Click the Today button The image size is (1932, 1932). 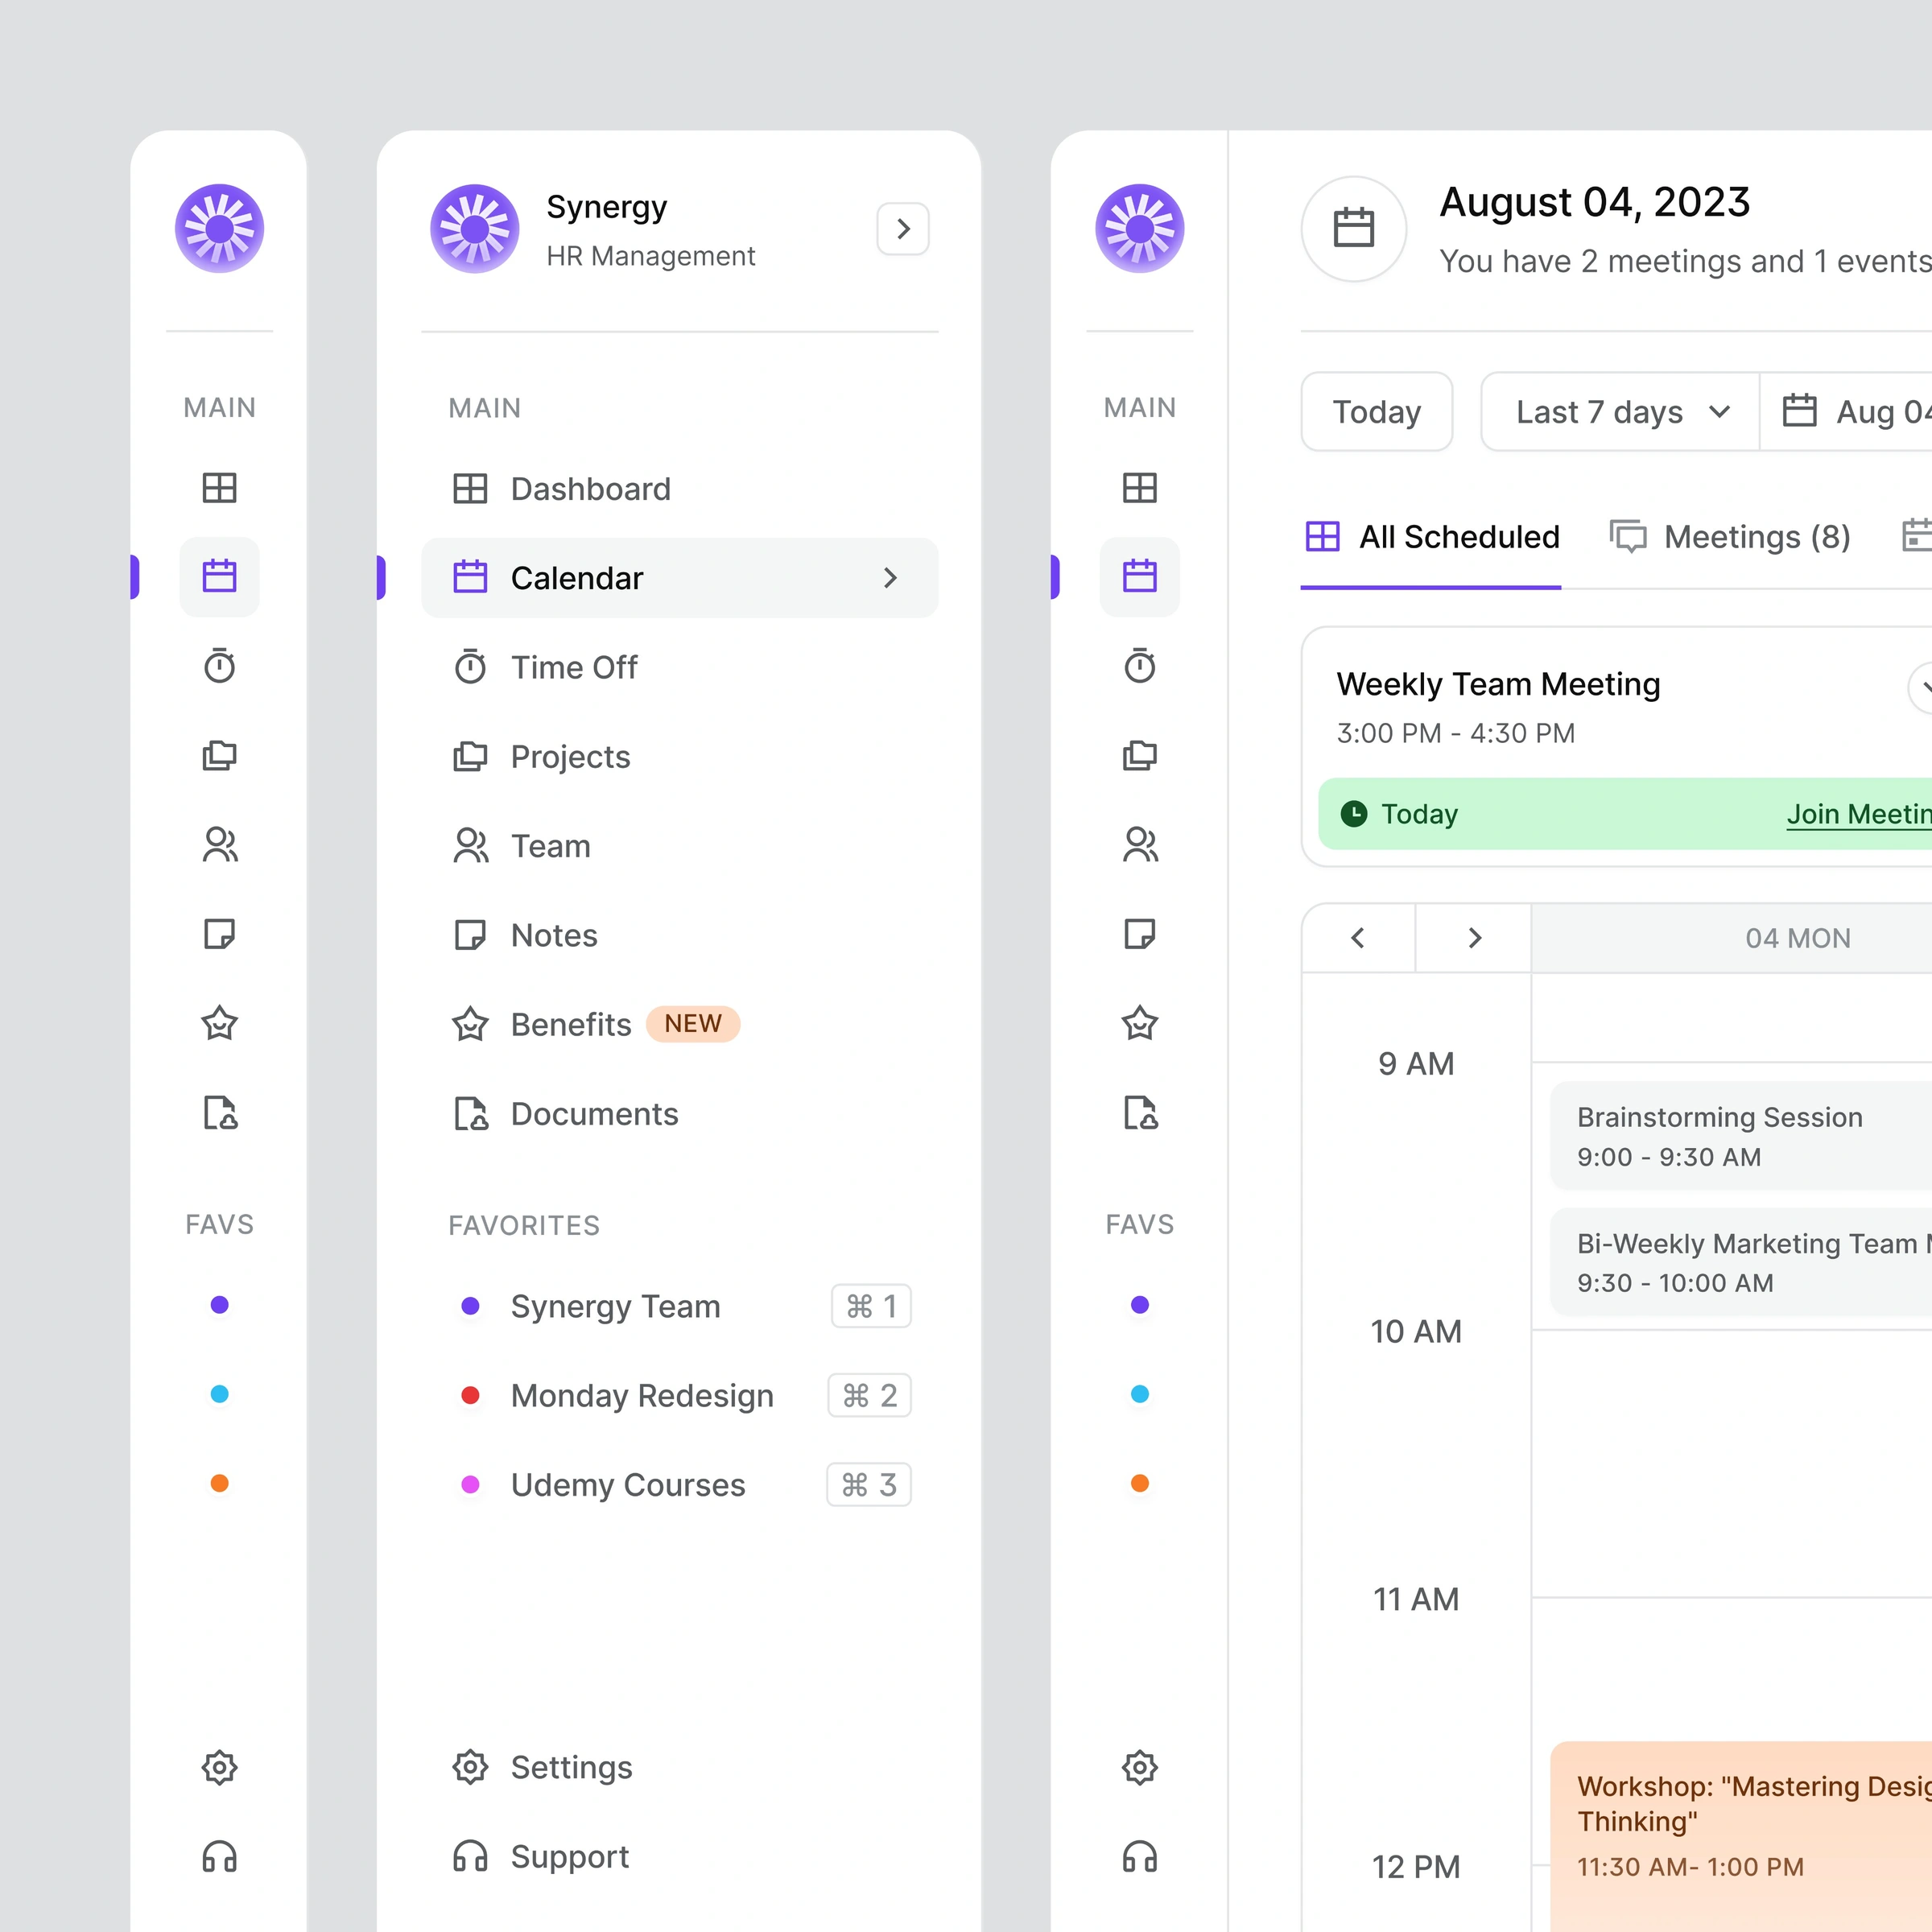point(1376,411)
